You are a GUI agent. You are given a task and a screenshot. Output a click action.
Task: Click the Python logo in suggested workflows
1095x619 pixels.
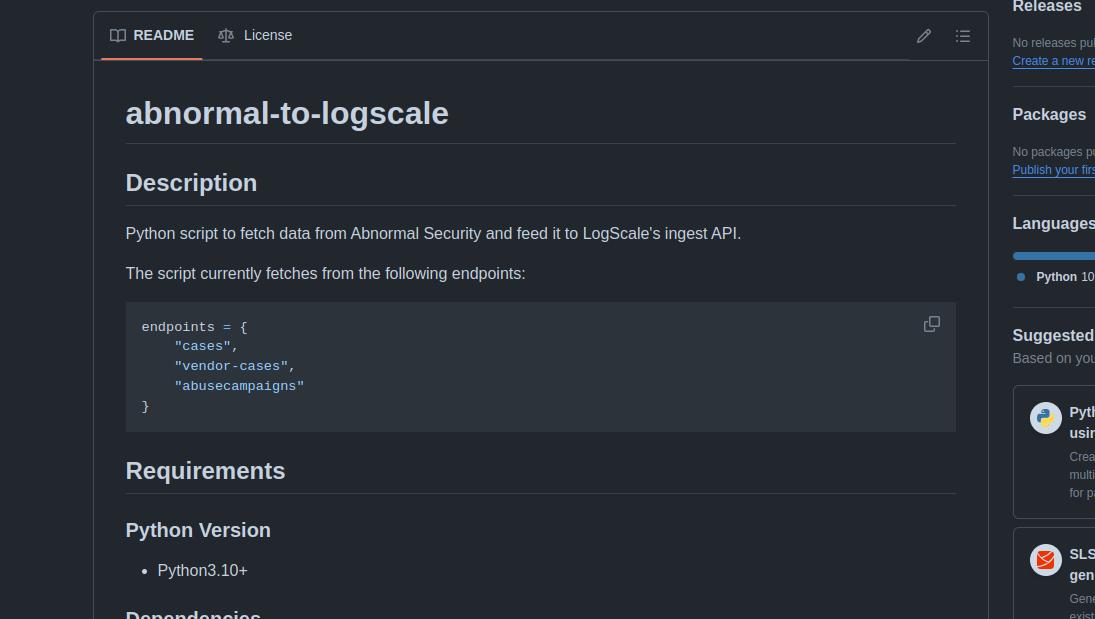pyautogui.click(x=1045, y=418)
